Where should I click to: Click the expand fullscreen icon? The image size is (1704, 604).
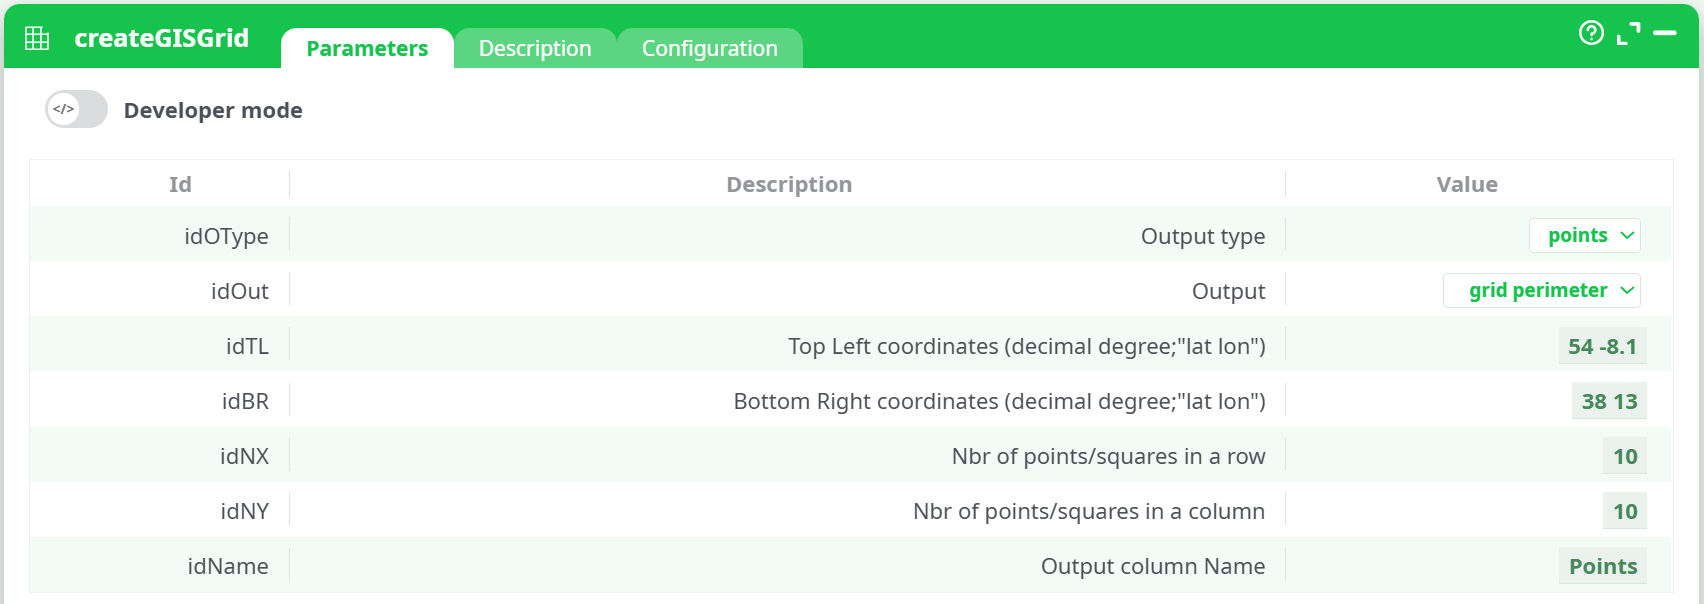(x=1628, y=33)
